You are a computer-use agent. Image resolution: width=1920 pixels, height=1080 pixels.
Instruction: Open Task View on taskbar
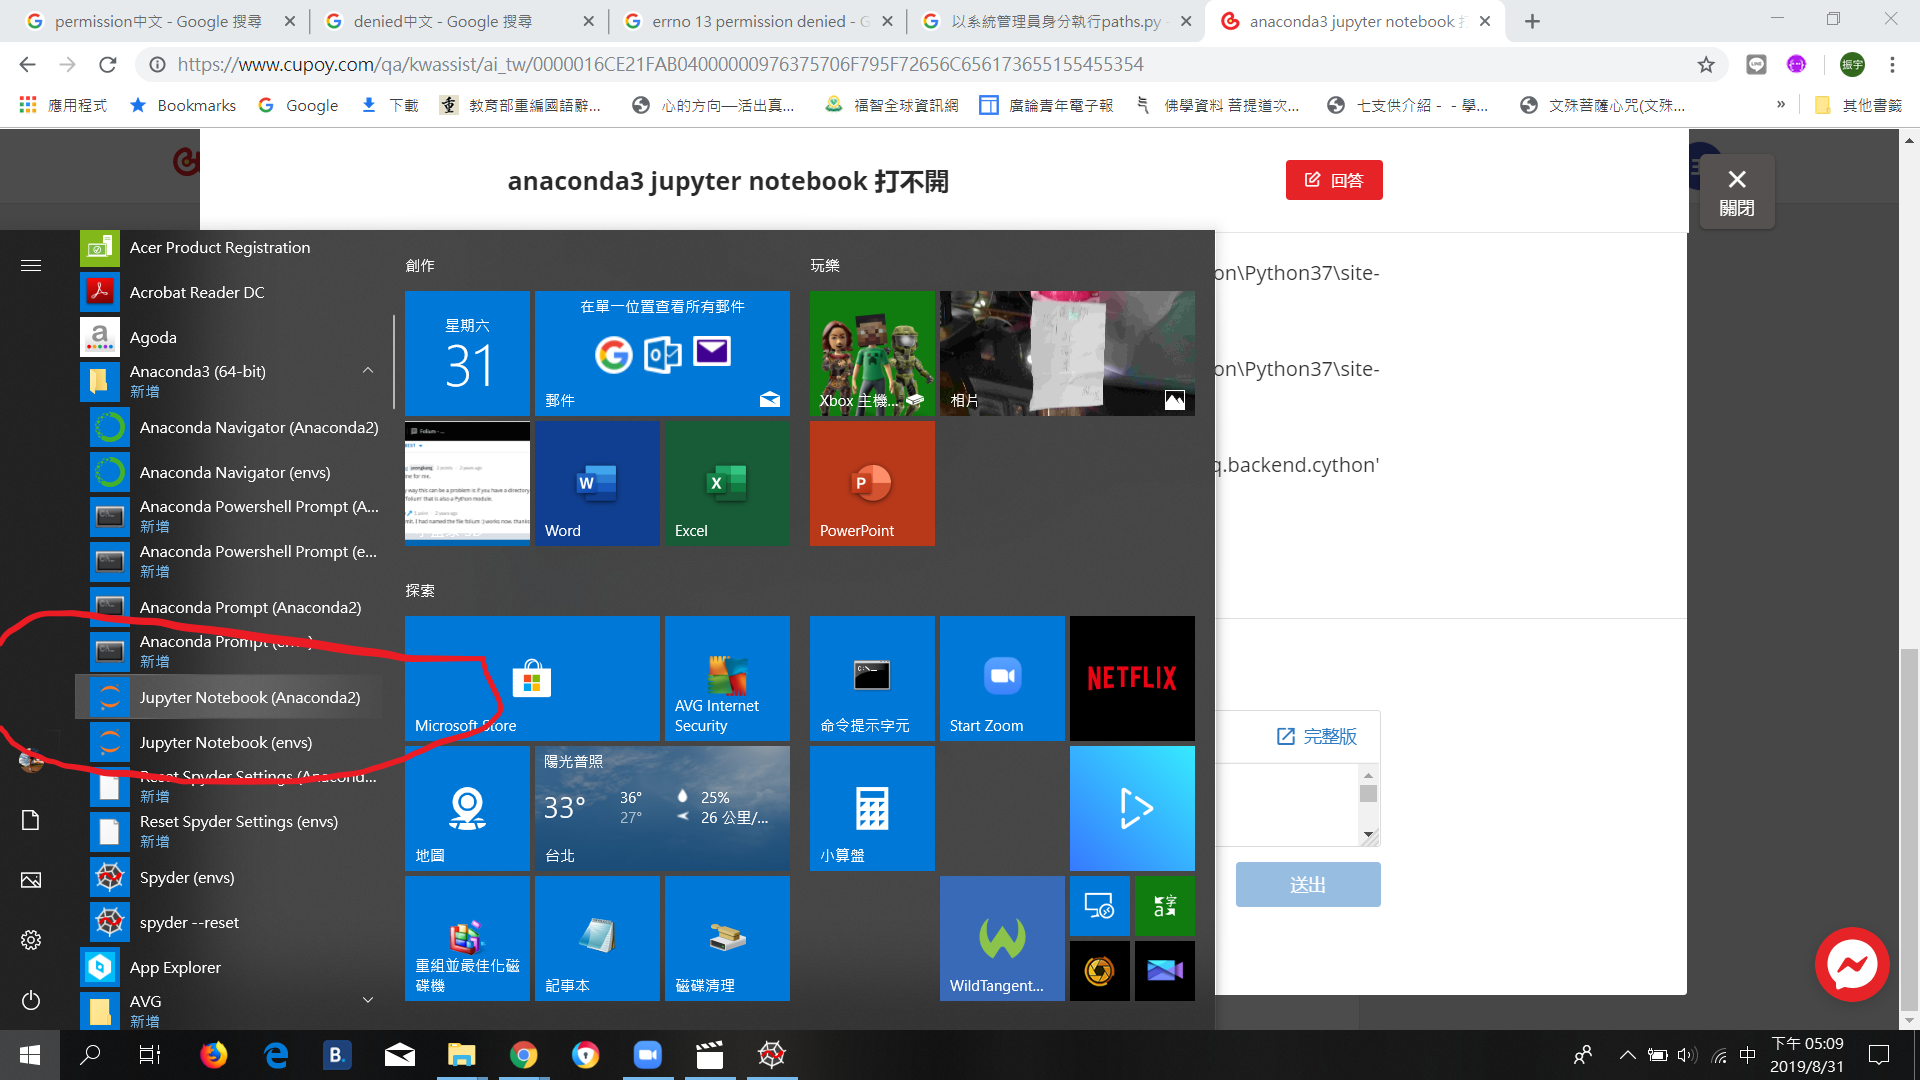click(x=150, y=1055)
